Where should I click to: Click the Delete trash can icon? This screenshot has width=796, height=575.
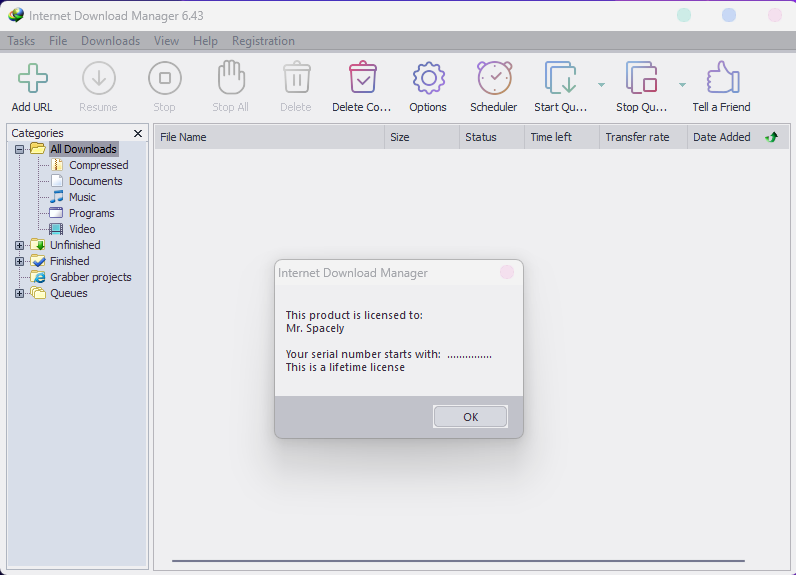tap(296, 77)
